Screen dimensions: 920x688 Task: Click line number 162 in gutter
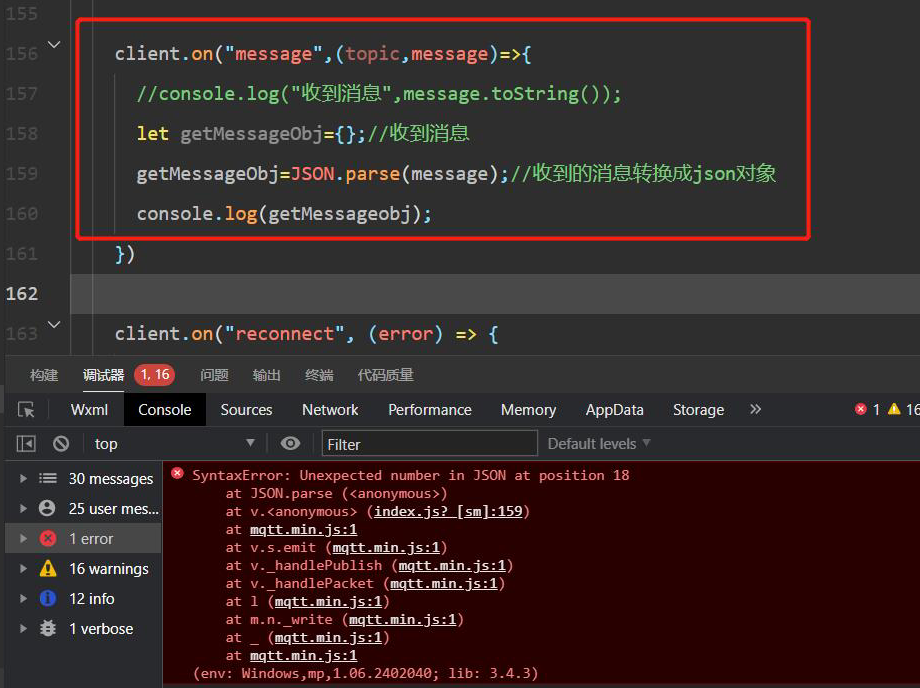click(22, 293)
